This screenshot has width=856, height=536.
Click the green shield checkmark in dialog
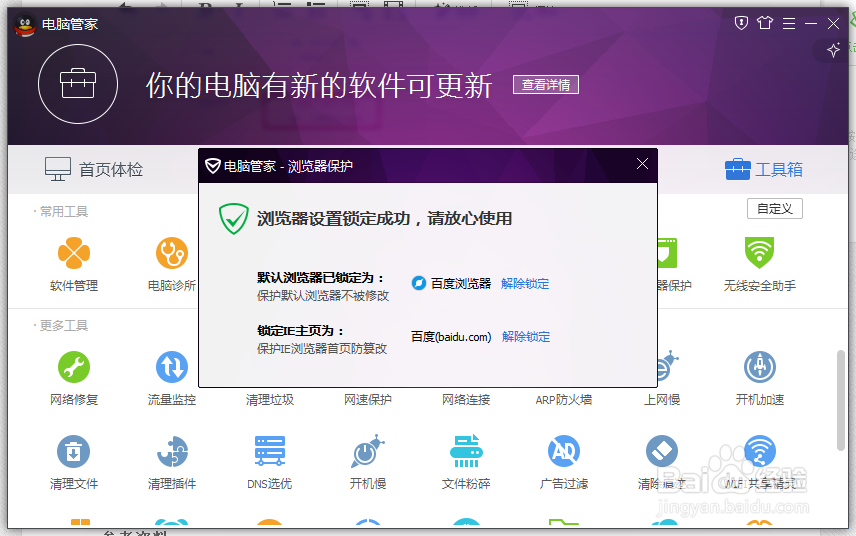pos(234,218)
